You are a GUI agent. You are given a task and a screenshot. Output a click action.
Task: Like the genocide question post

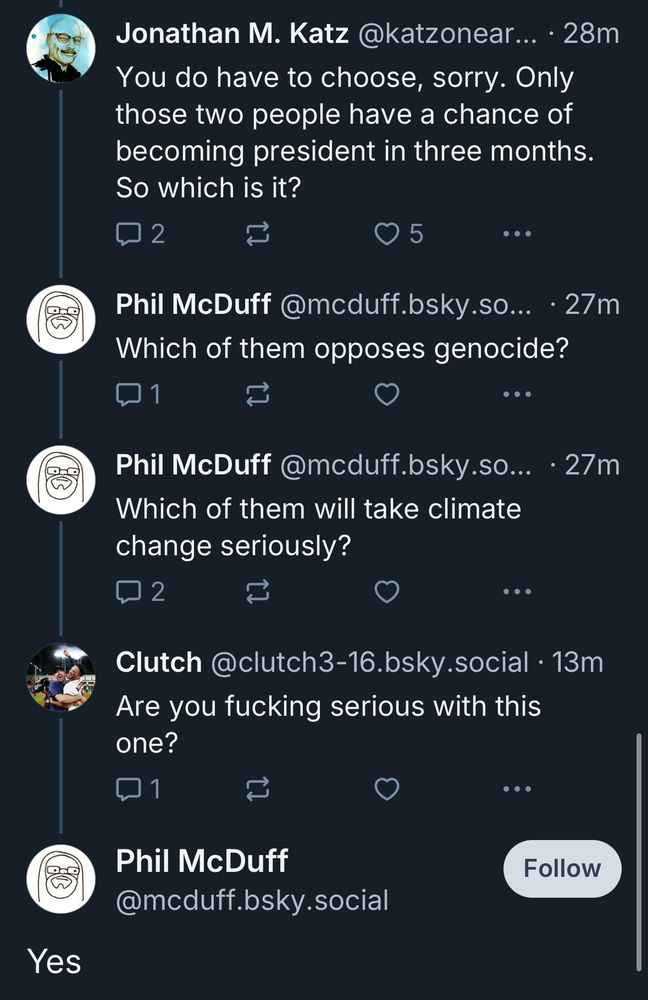pyautogui.click(x=385, y=393)
